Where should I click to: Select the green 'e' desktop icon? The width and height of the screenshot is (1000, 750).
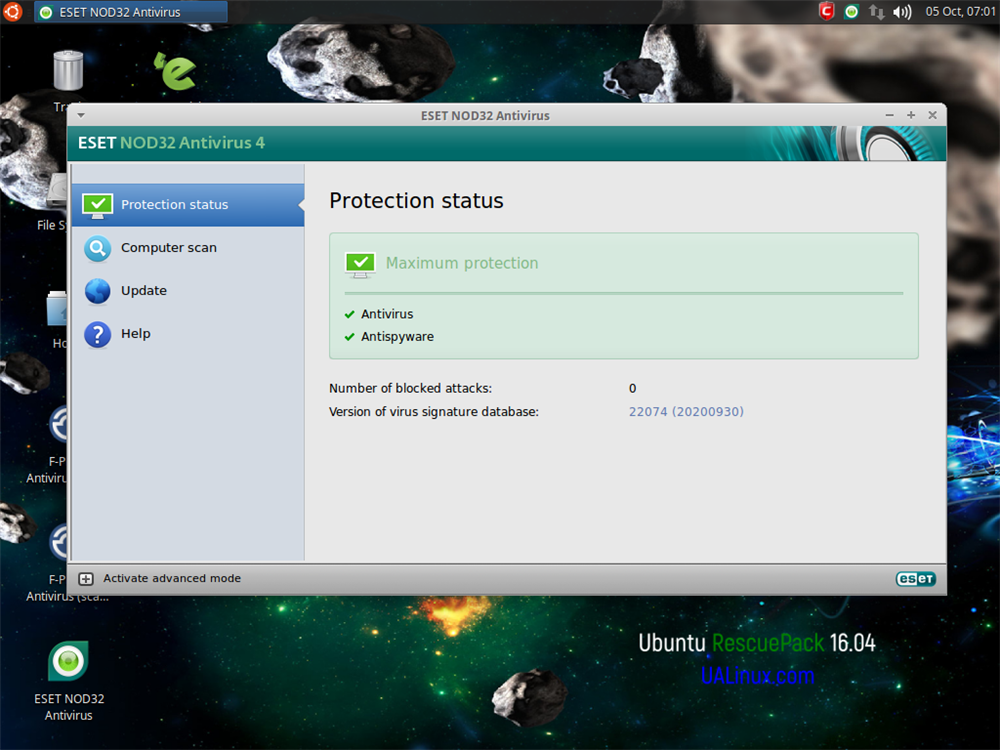coord(175,71)
